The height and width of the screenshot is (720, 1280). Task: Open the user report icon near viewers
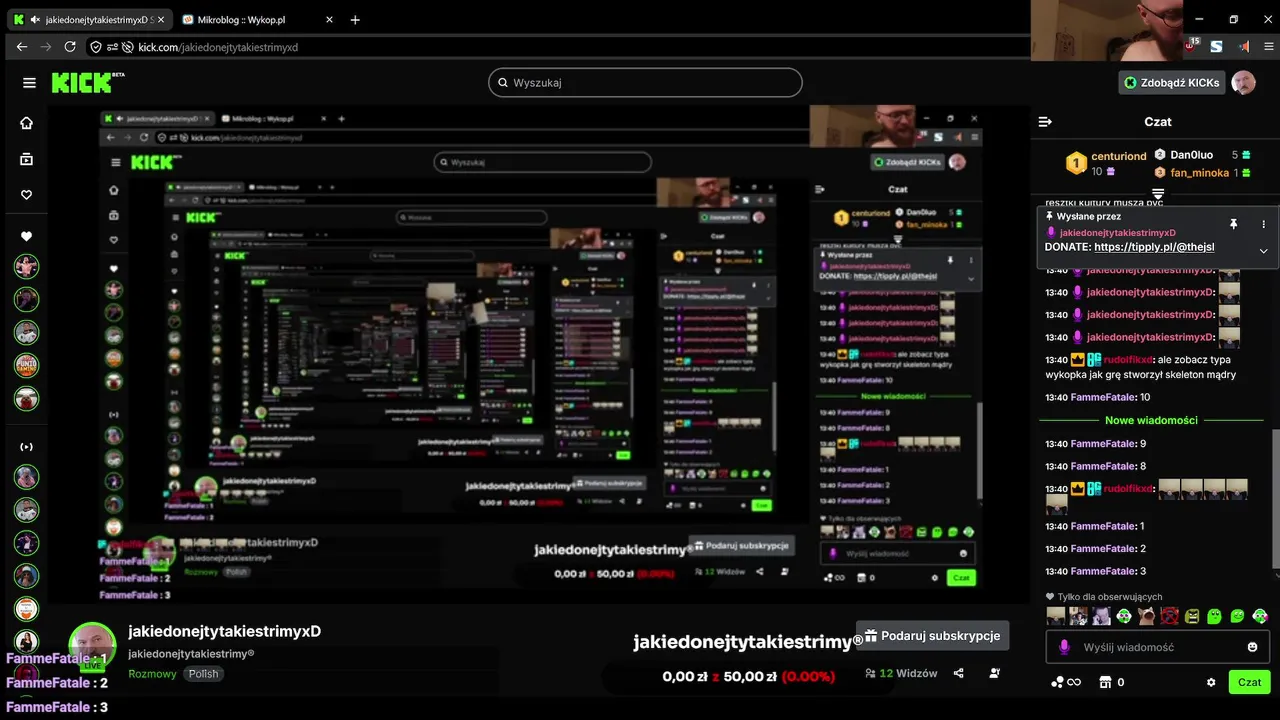(x=994, y=673)
